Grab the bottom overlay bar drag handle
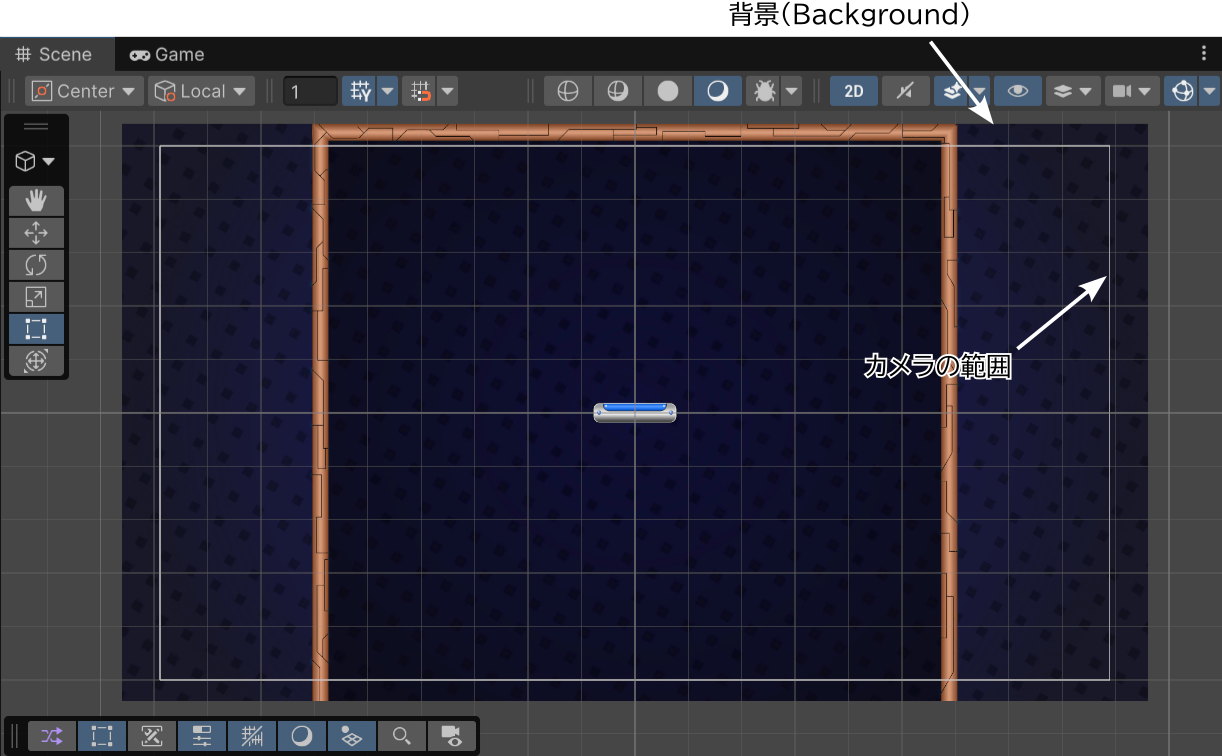This screenshot has width=1222, height=756. click(x=15, y=736)
